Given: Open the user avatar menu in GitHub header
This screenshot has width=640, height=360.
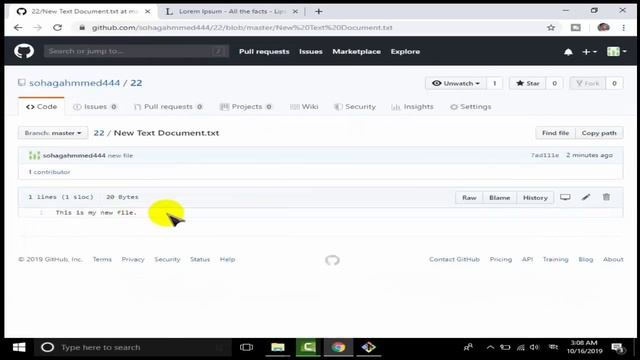Looking at the screenshot, I should 616,51.
